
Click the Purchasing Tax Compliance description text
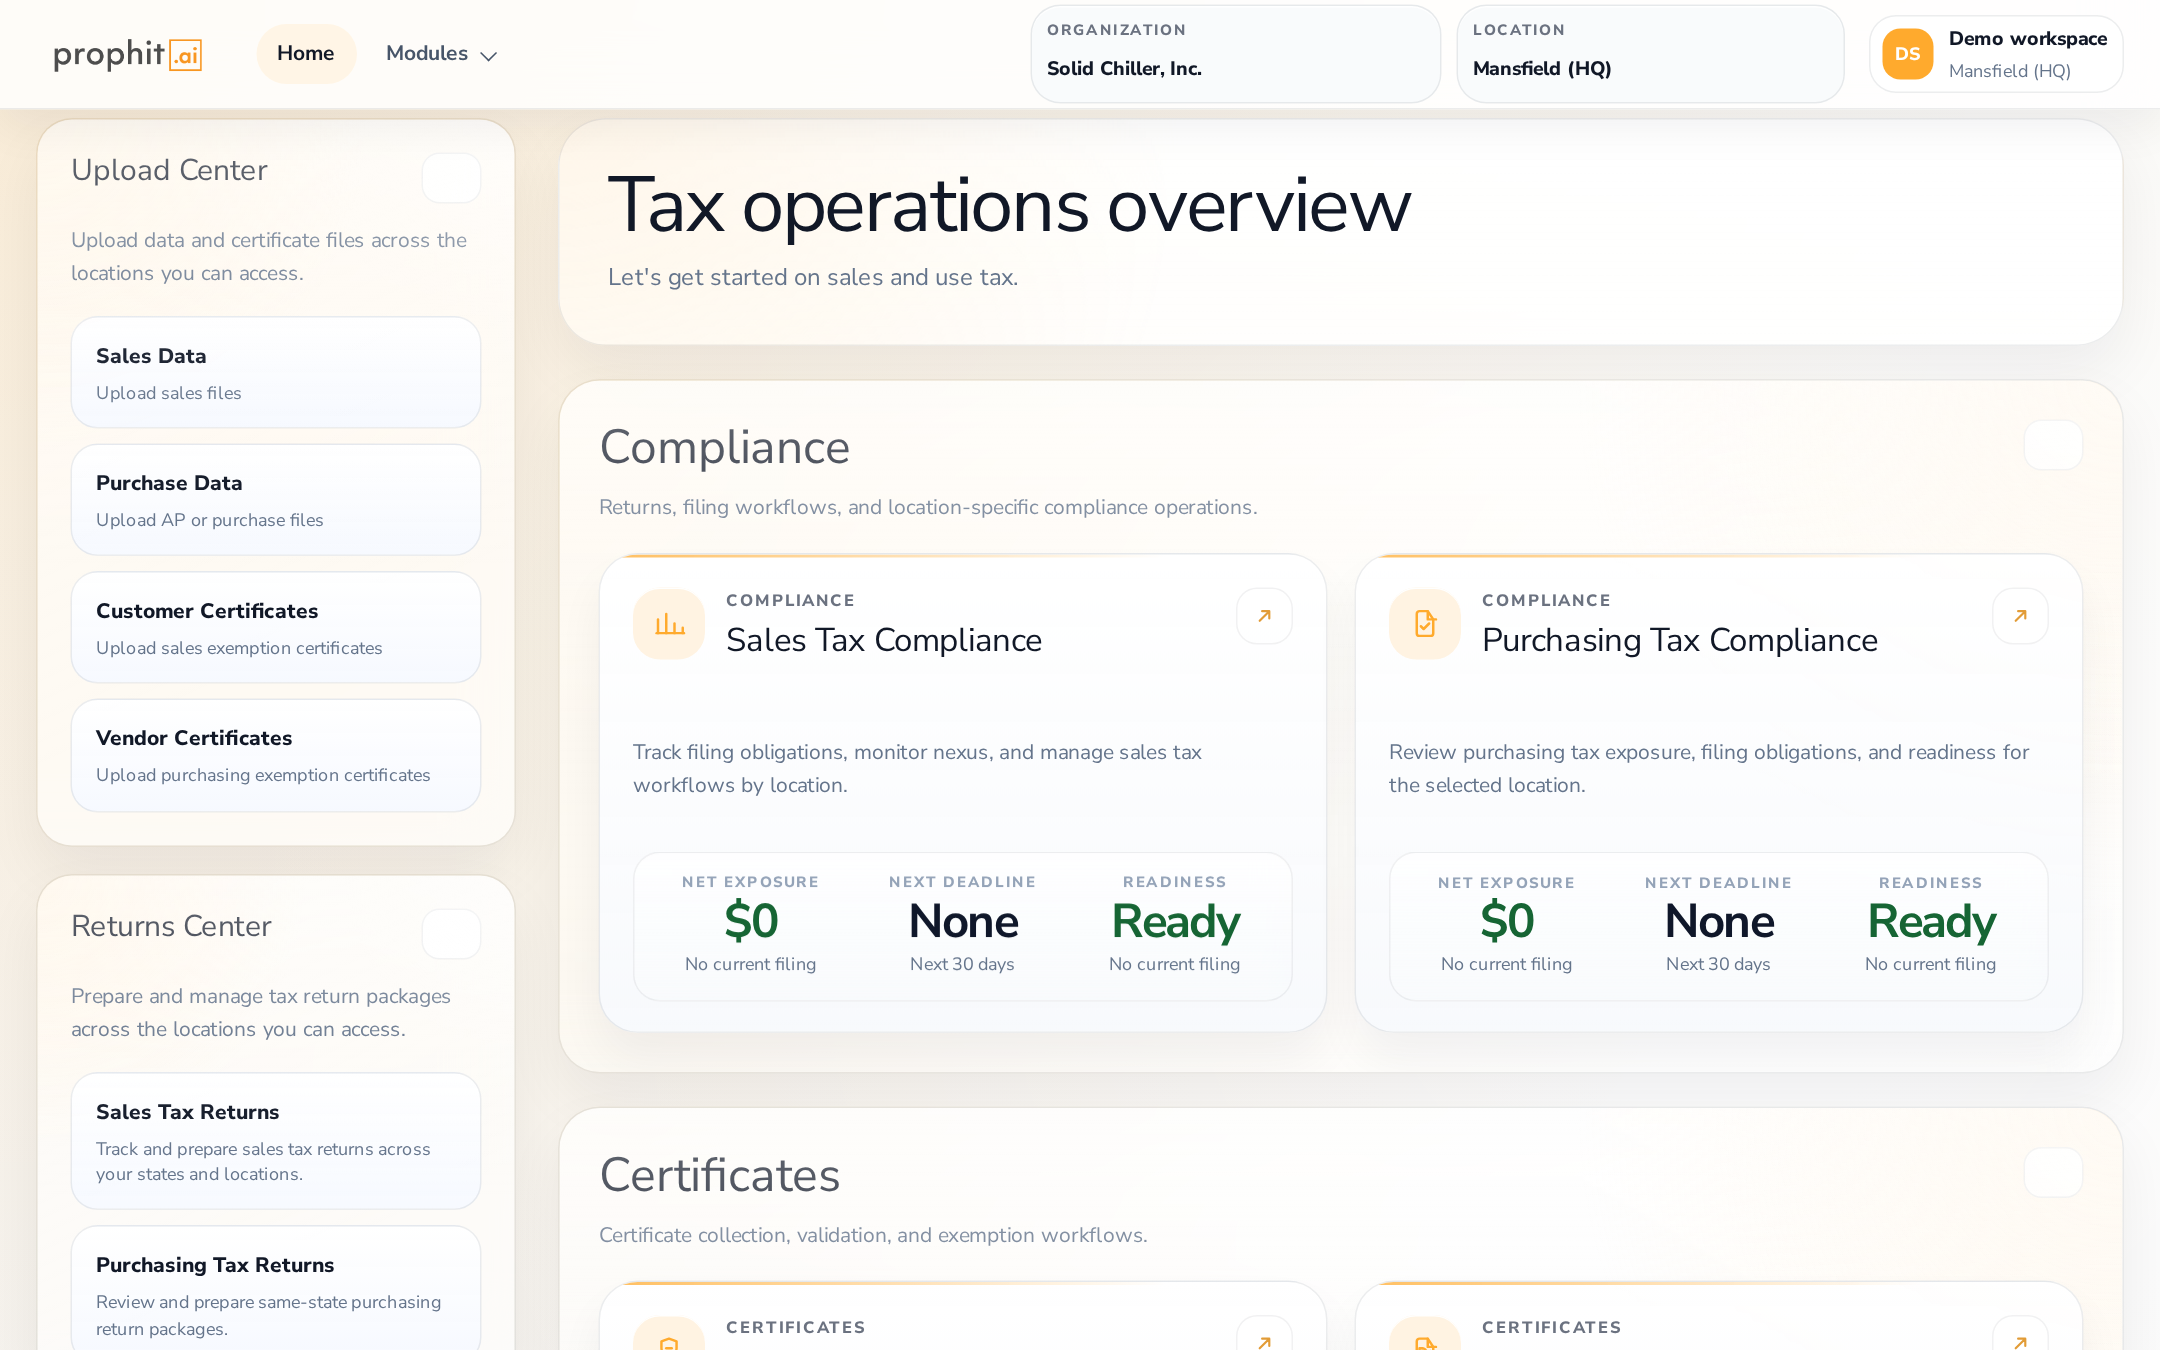point(1709,768)
